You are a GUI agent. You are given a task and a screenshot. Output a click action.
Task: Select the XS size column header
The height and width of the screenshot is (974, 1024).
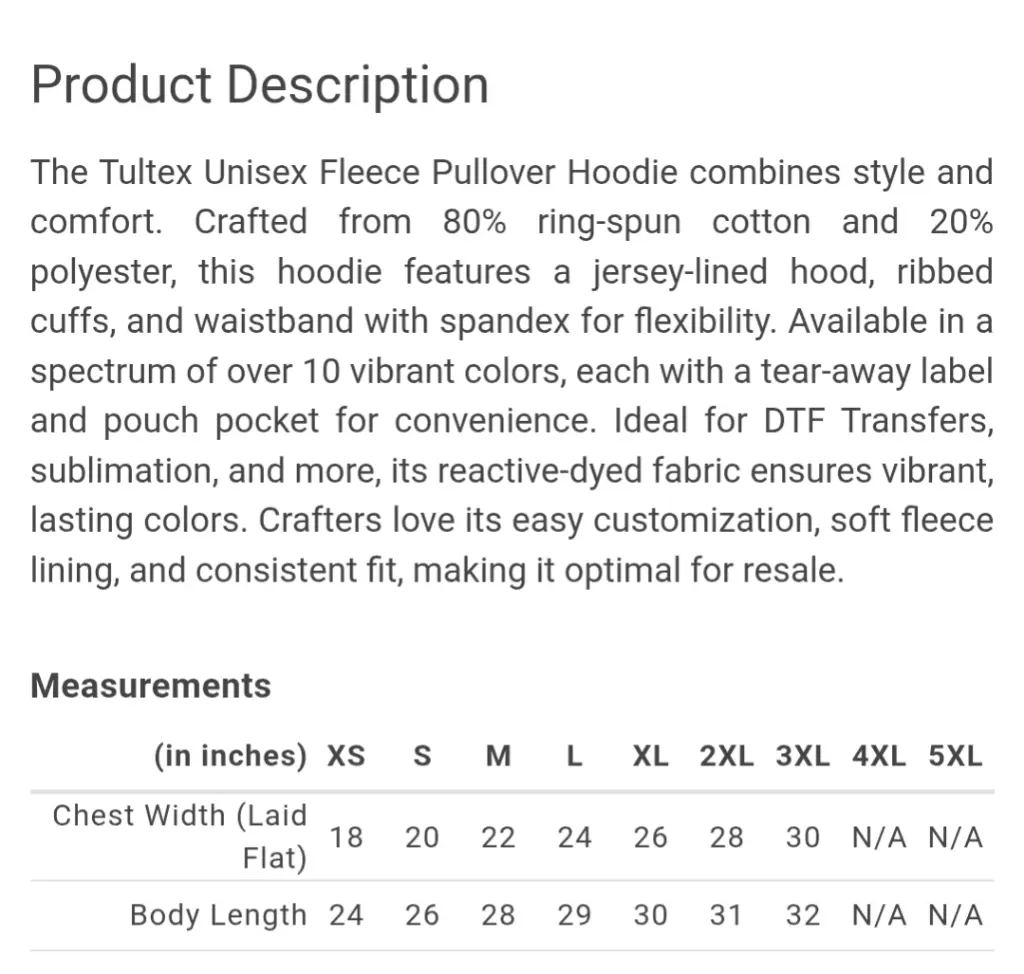coord(346,756)
